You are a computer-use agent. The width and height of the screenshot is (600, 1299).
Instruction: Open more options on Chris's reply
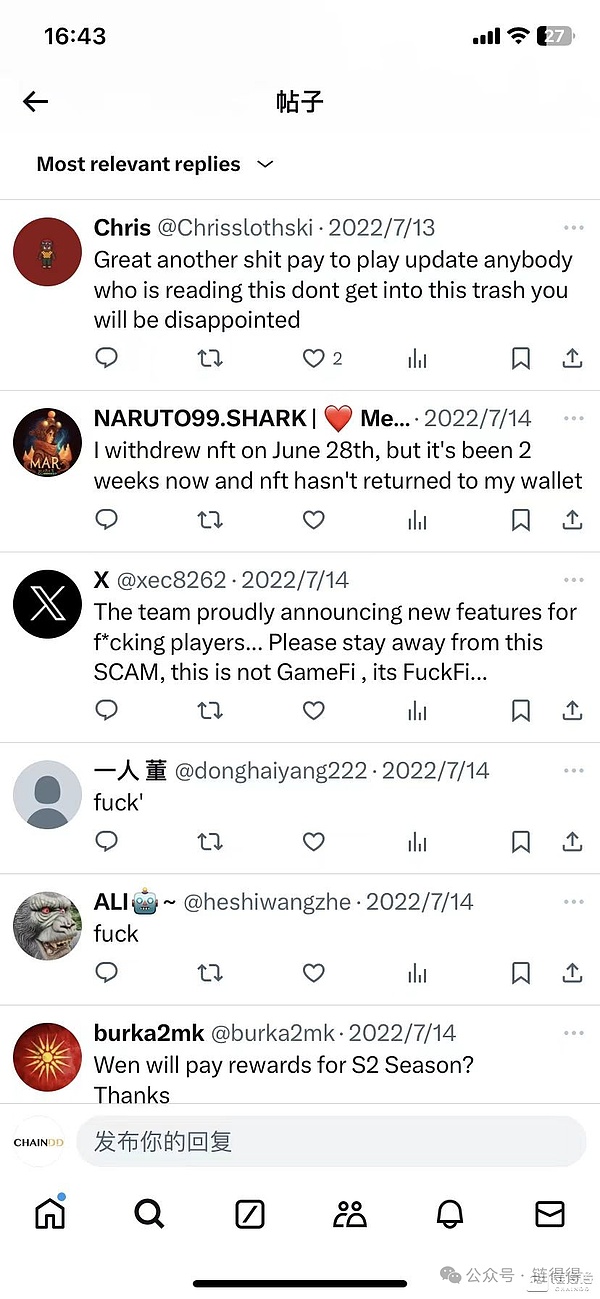[573, 227]
